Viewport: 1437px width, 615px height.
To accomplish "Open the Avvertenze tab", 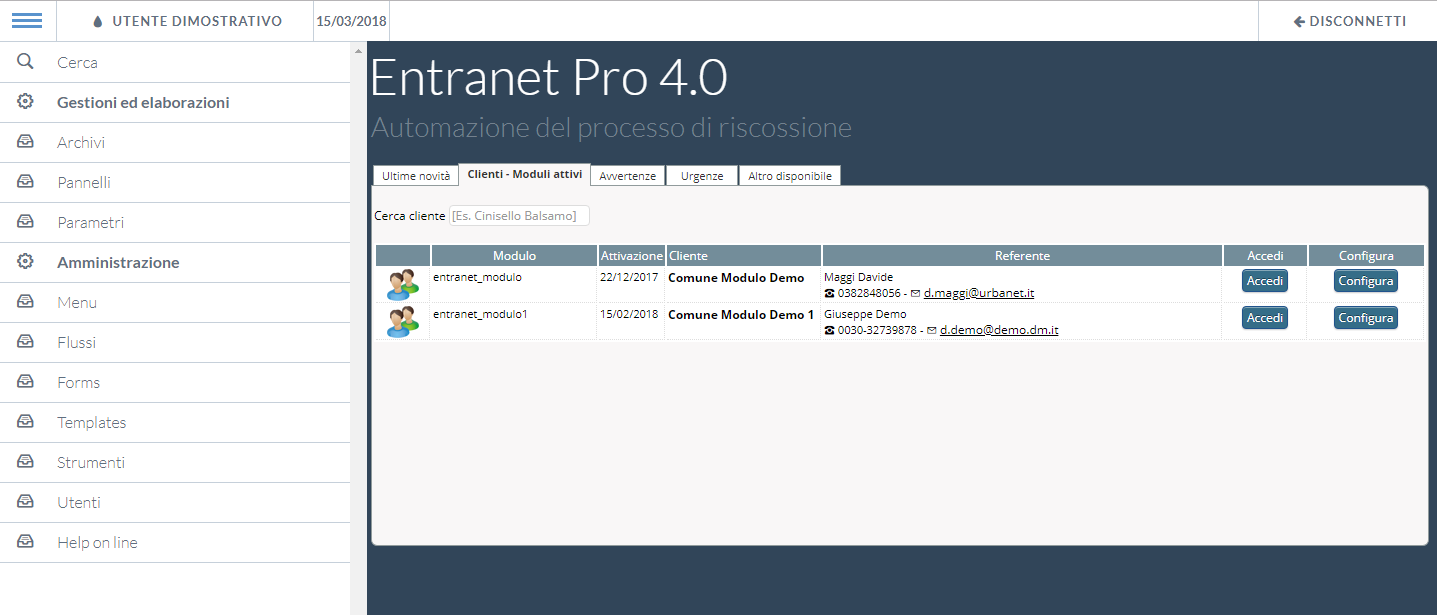I will (627, 176).
